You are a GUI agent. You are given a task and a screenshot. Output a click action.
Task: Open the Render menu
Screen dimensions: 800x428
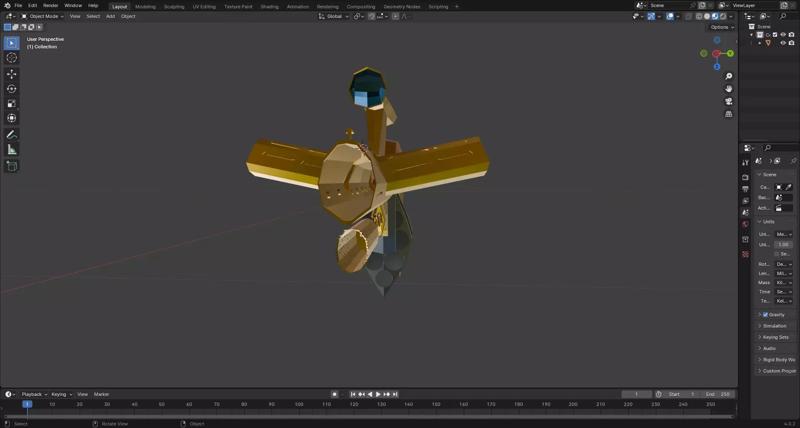coord(51,6)
